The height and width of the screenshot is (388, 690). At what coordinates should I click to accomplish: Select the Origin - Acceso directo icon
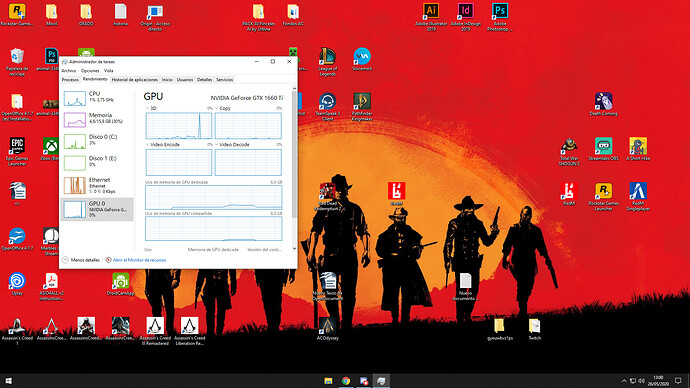coord(155,17)
